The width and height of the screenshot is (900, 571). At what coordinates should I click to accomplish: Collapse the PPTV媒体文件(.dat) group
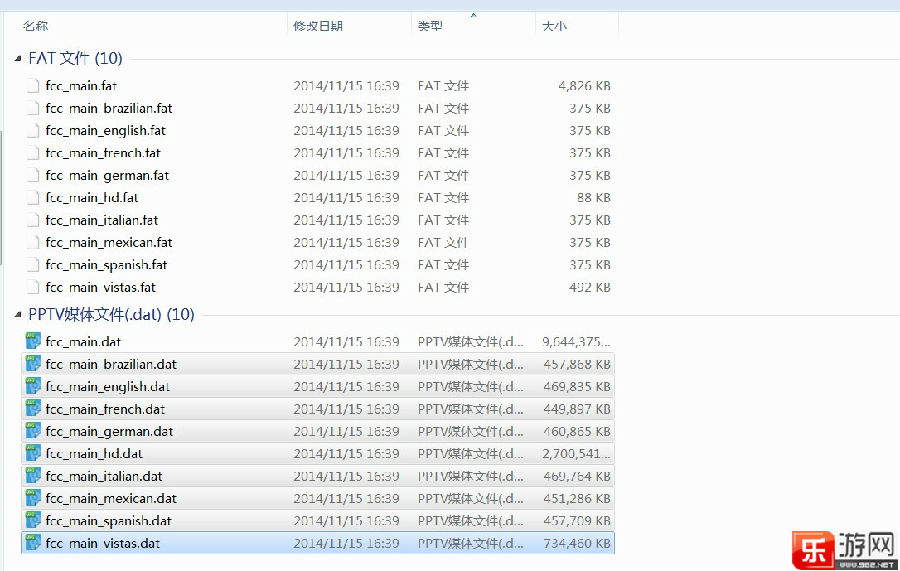(19, 315)
